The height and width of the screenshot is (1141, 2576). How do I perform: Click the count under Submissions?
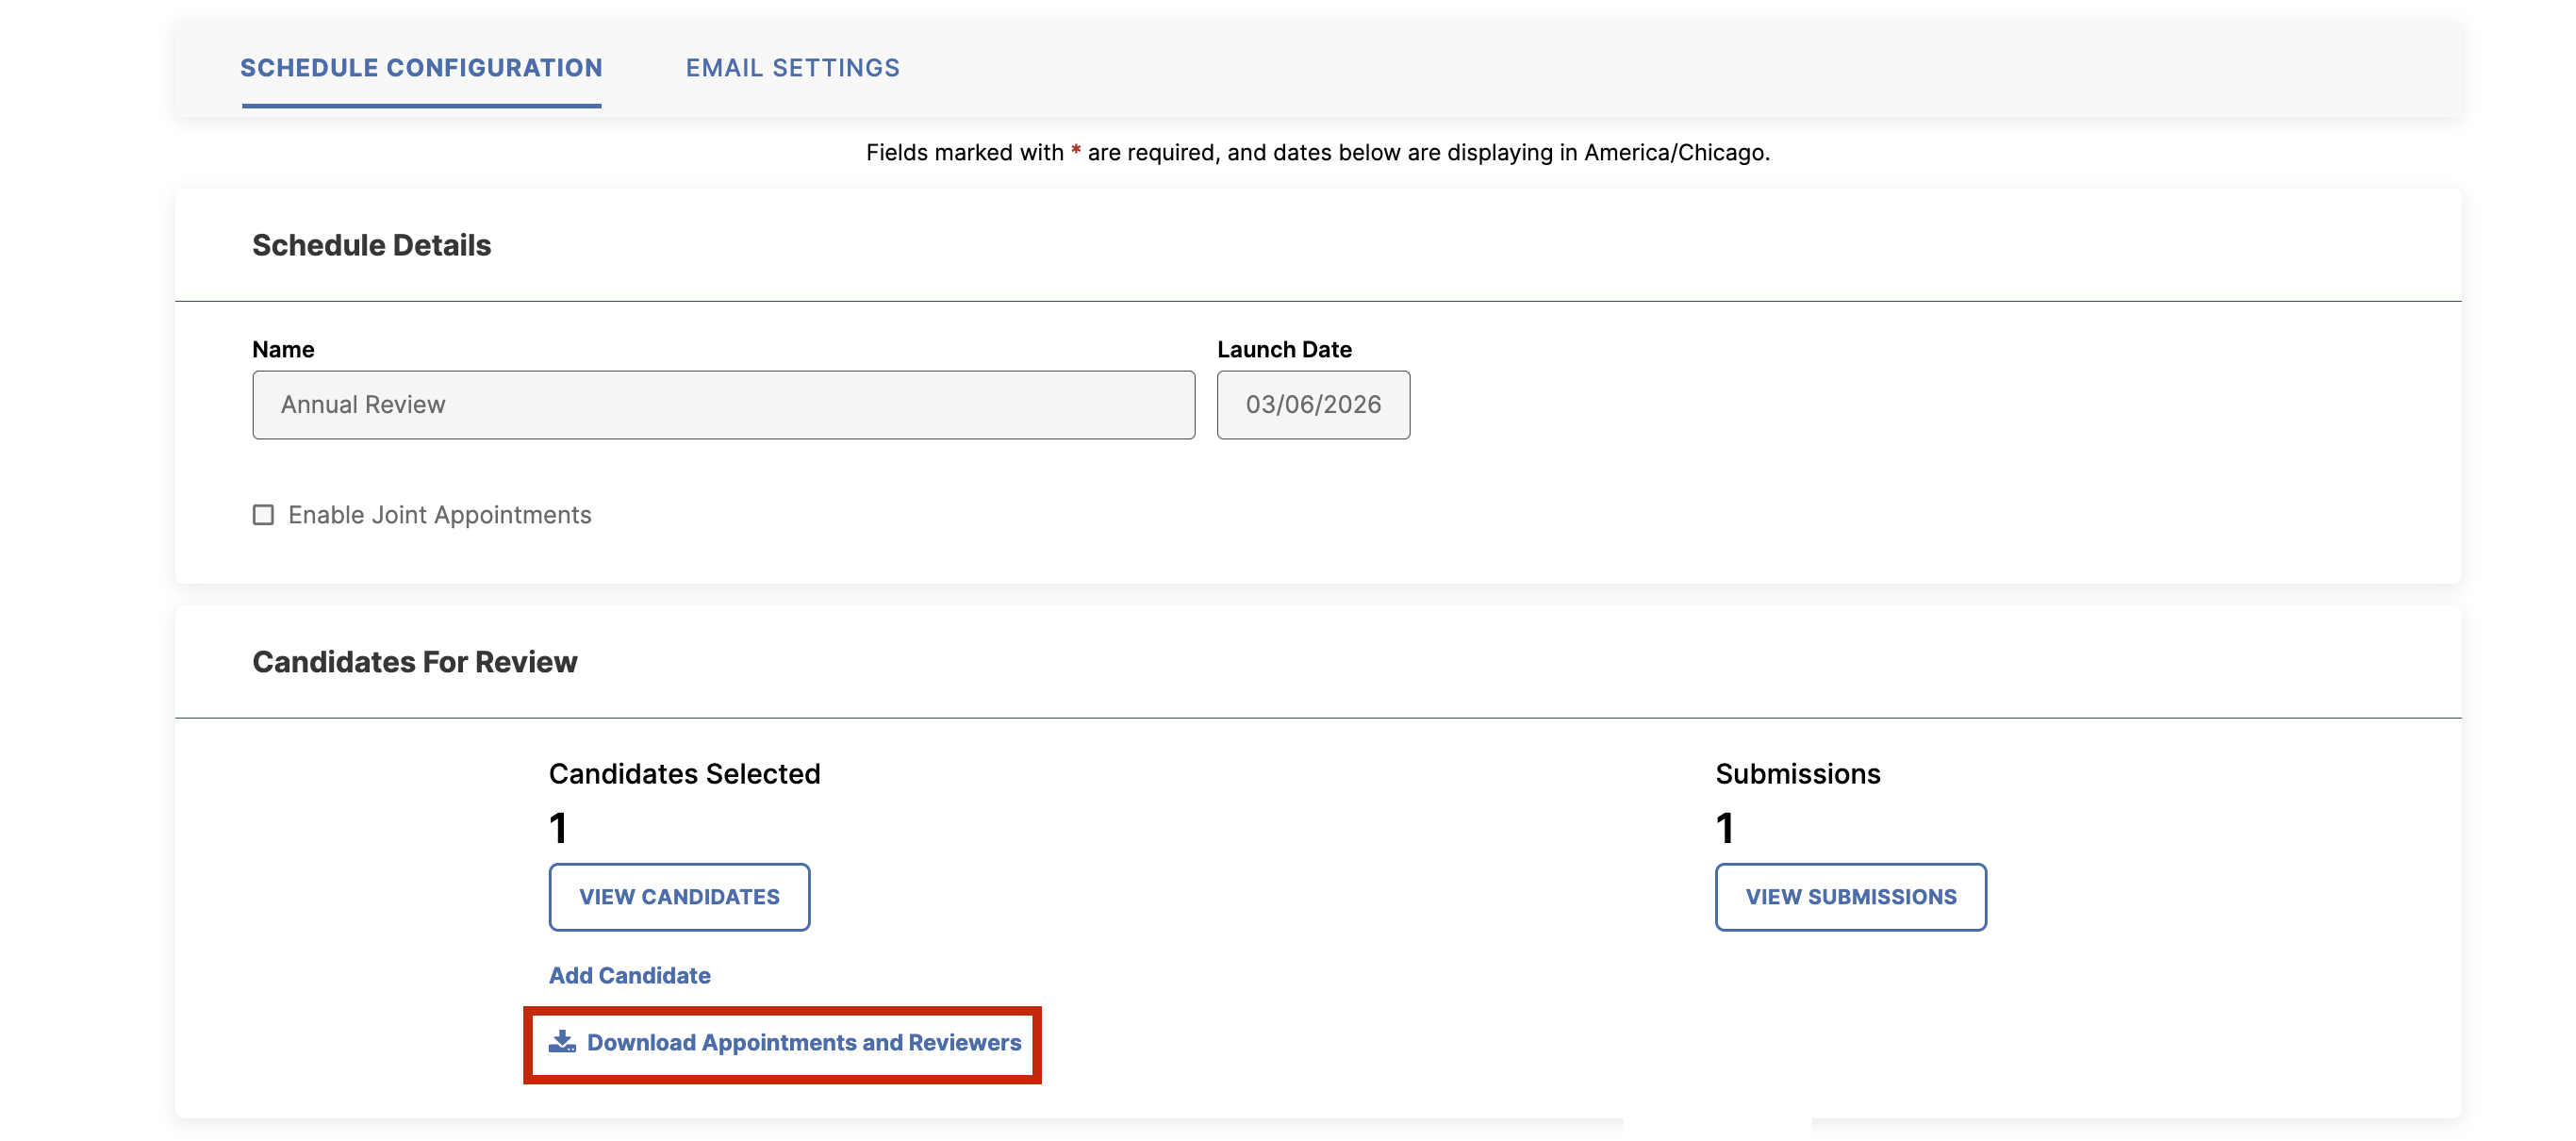coord(1725,828)
